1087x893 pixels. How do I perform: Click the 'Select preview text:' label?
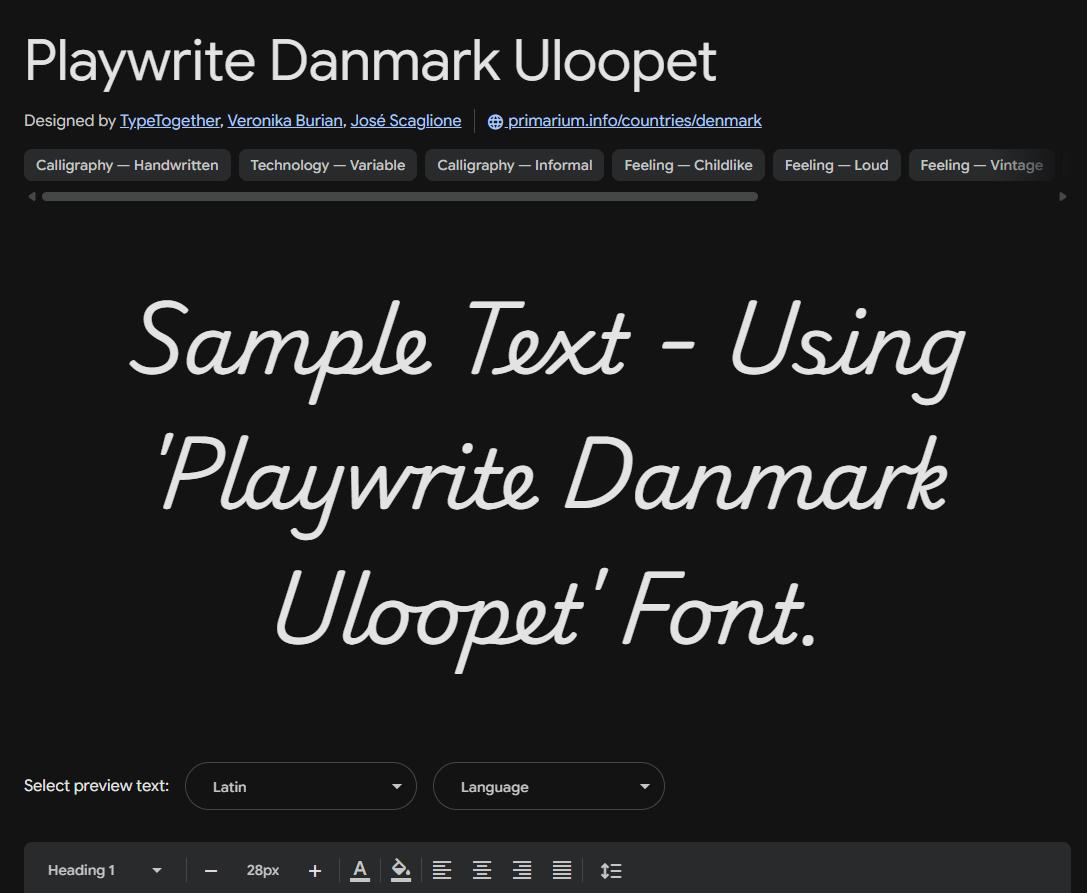(x=96, y=786)
